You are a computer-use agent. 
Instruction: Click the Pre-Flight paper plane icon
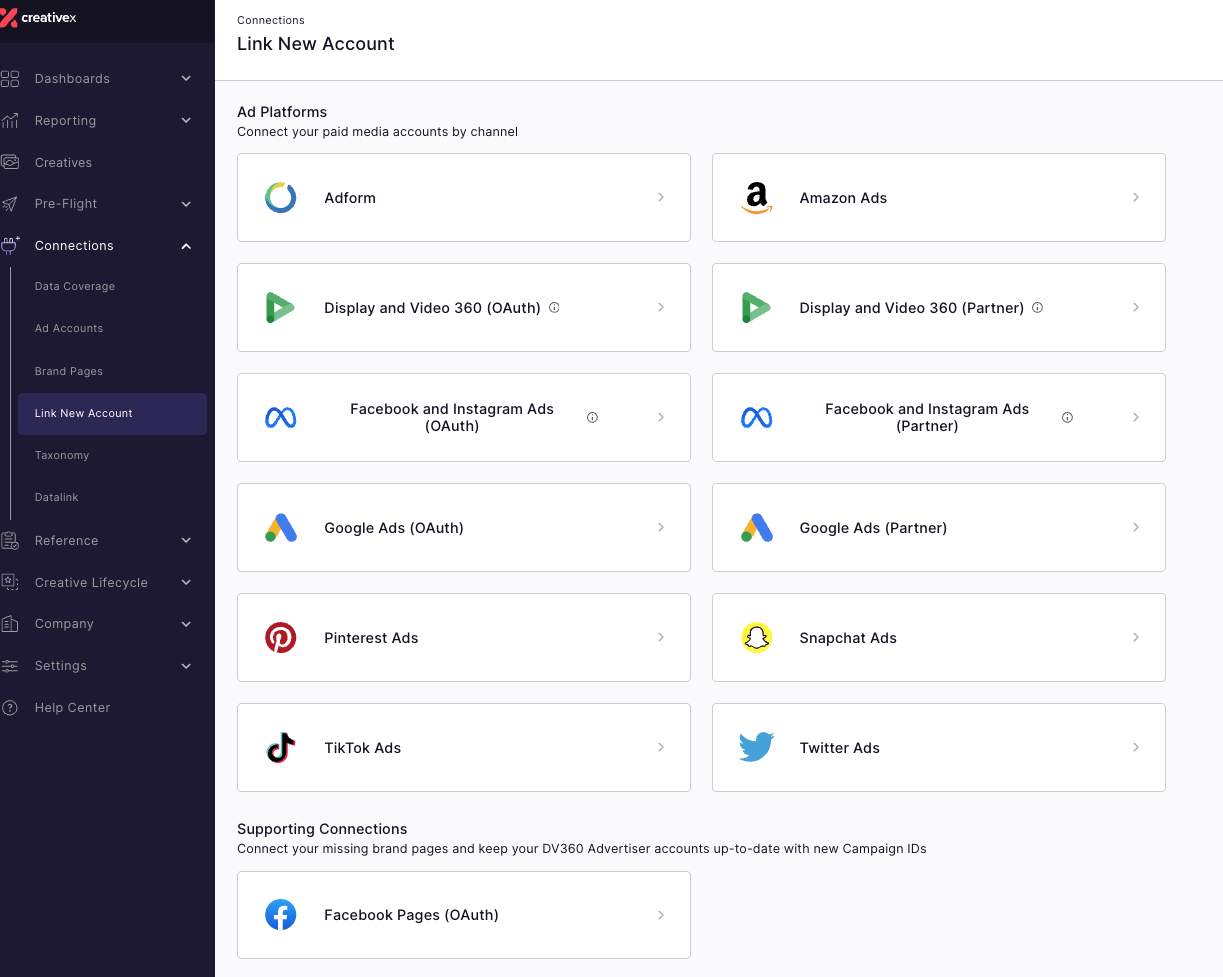(x=10, y=204)
